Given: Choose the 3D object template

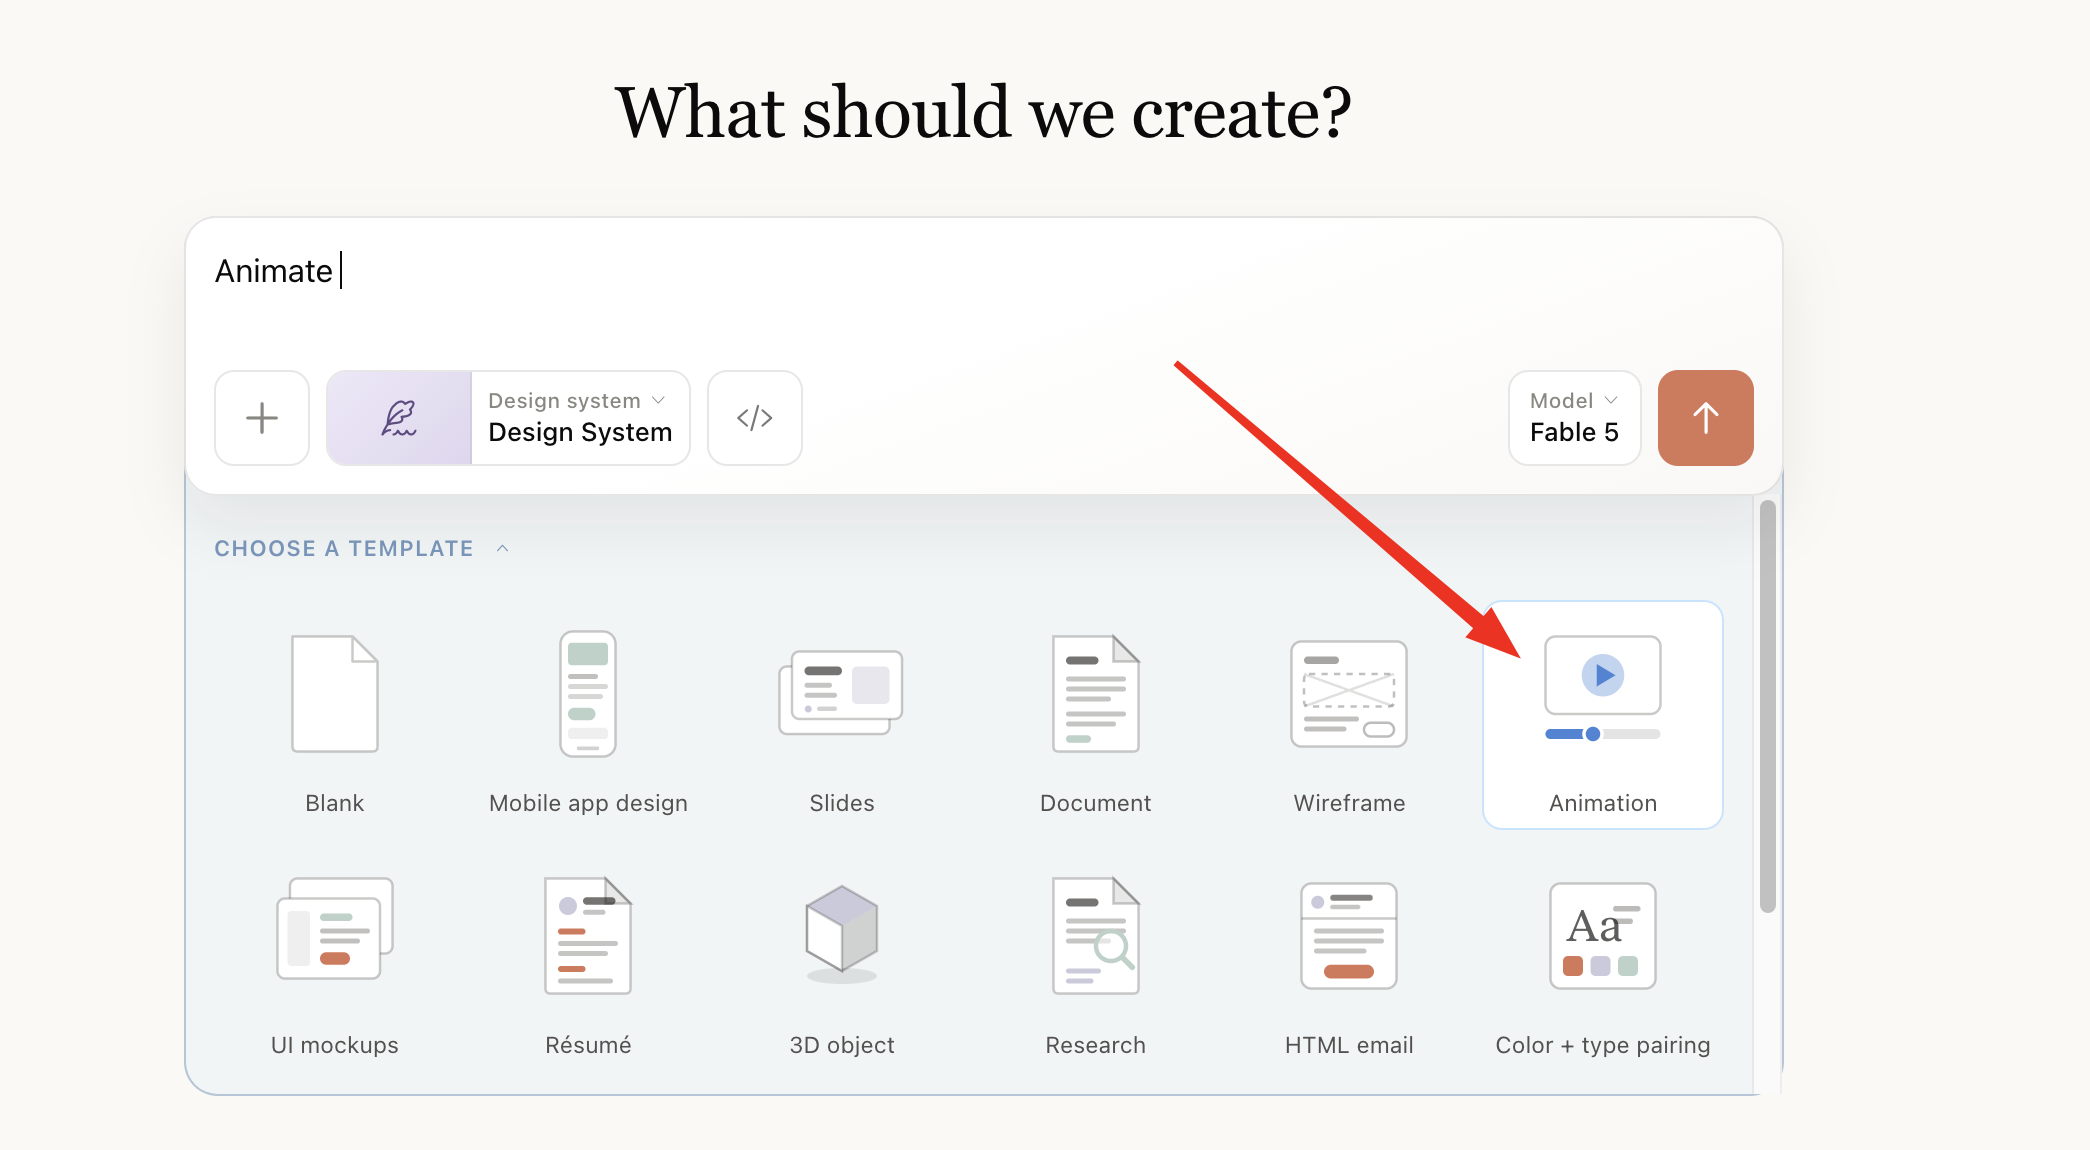Looking at the screenshot, I should pyautogui.click(x=842, y=964).
